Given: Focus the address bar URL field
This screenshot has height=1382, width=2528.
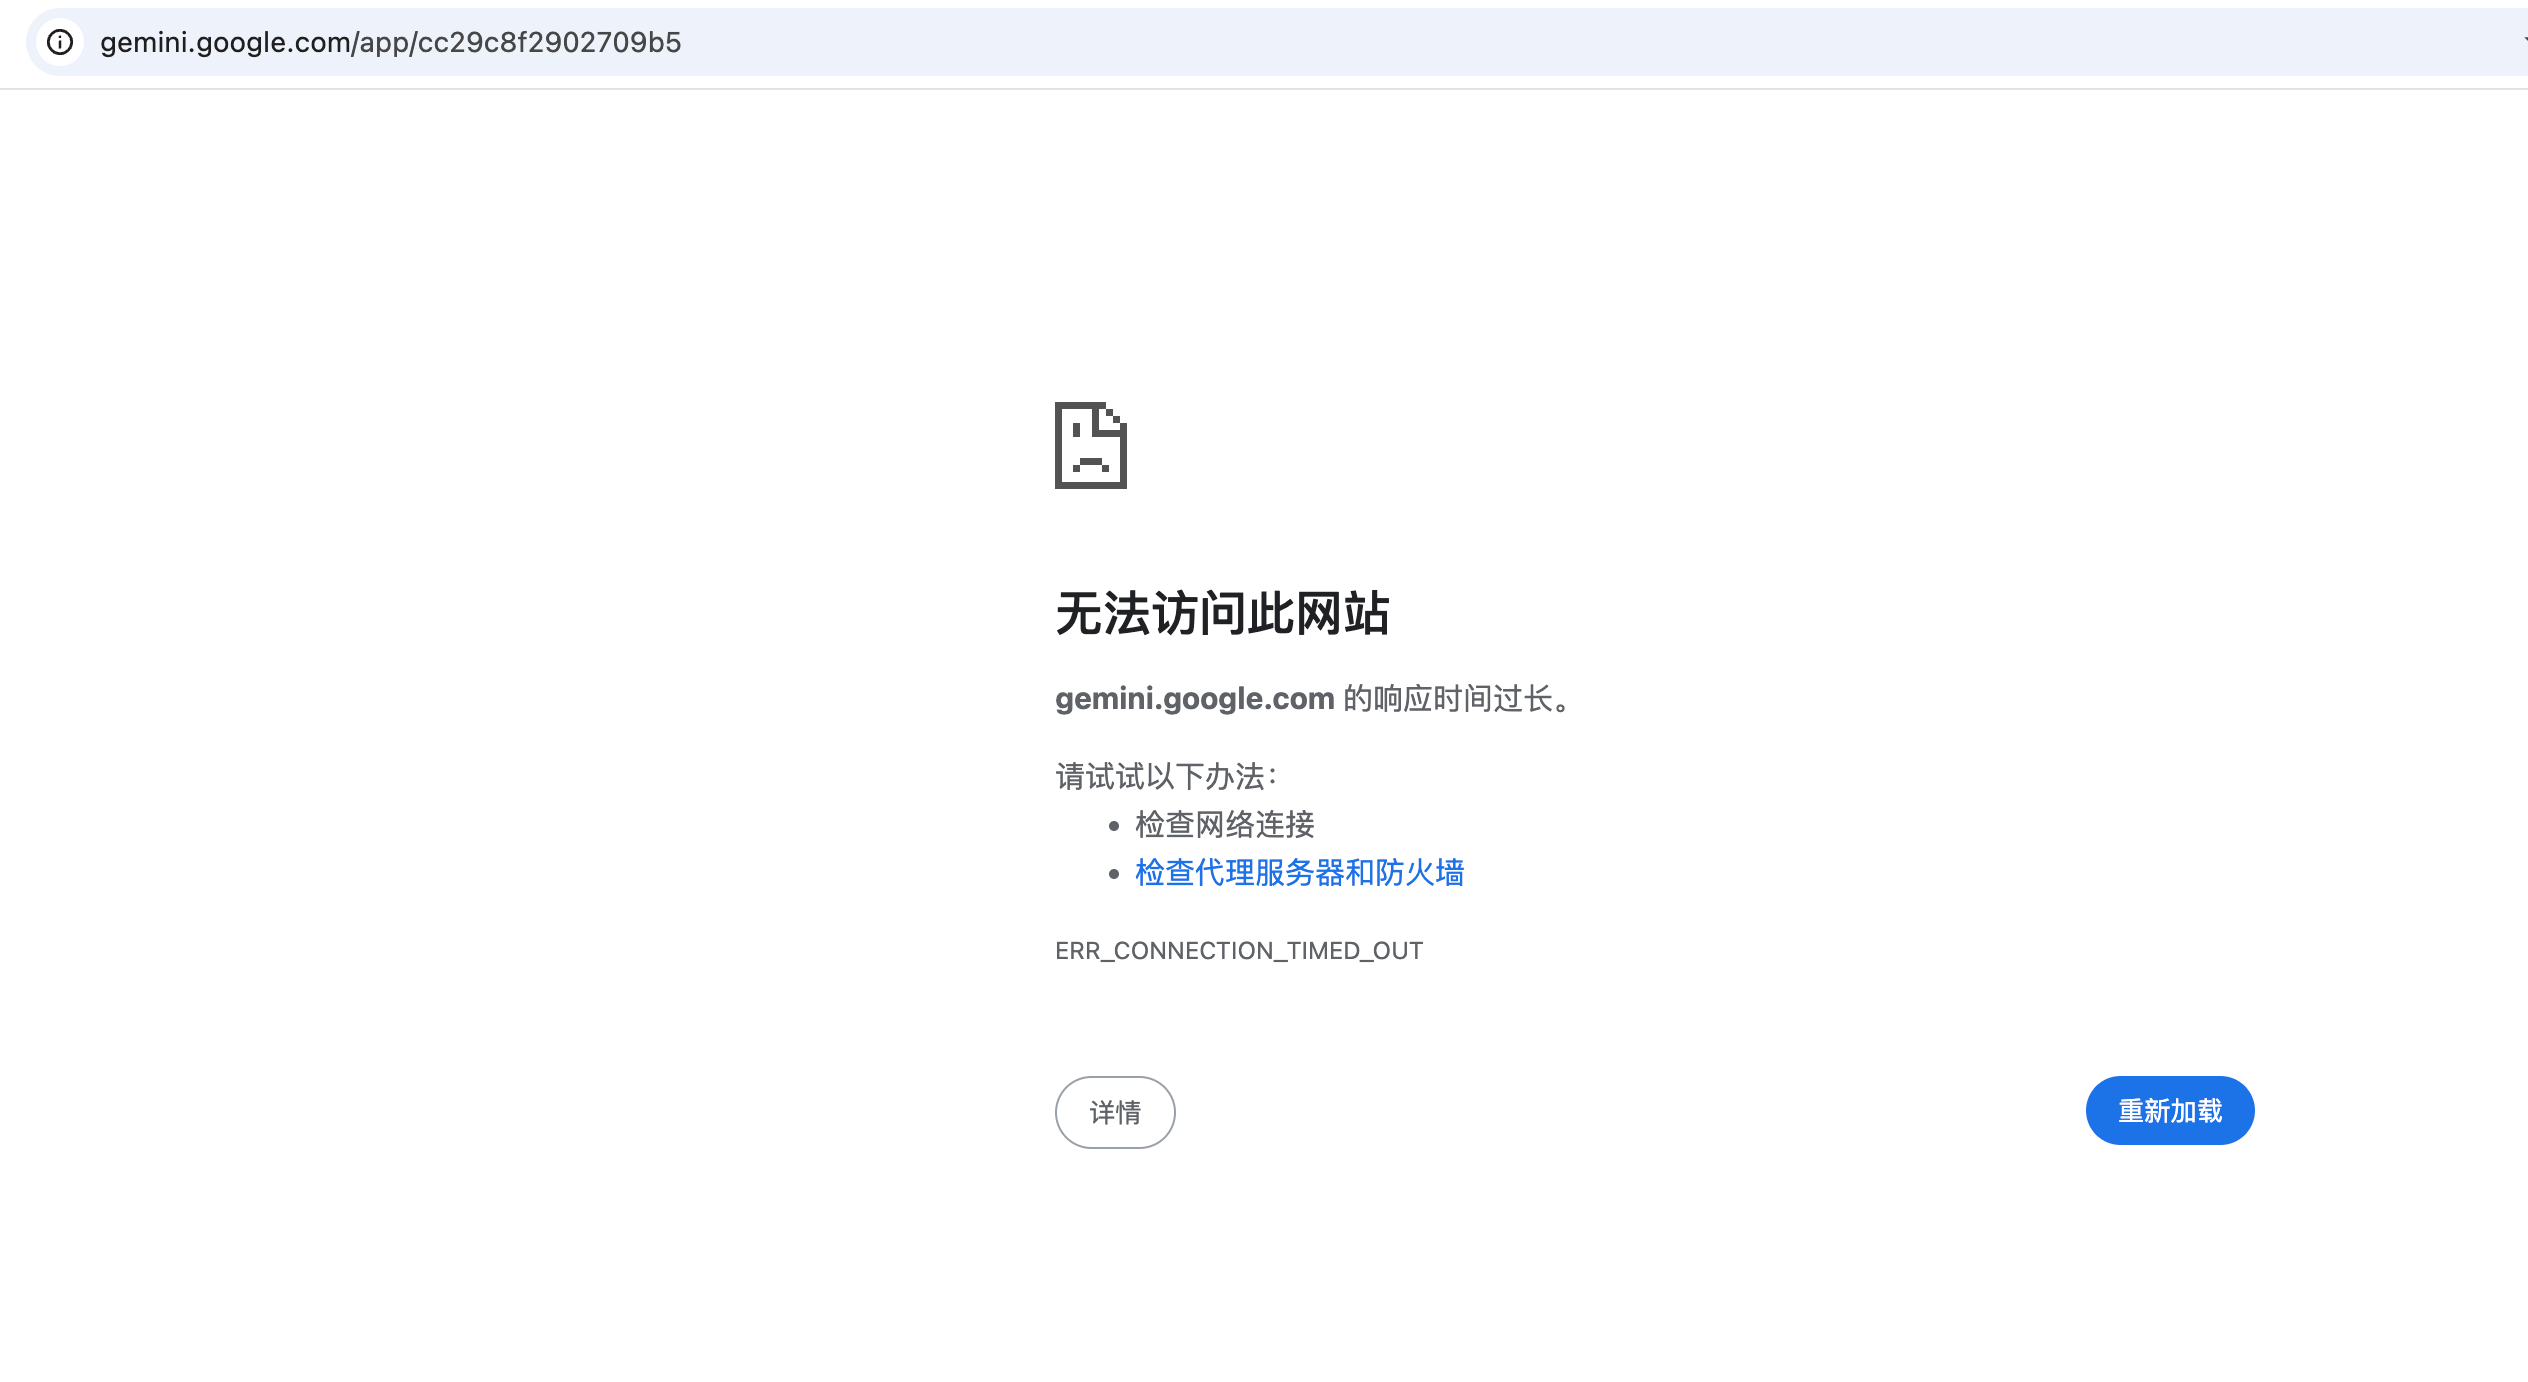Looking at the screenshot, I should click(390, 42).
